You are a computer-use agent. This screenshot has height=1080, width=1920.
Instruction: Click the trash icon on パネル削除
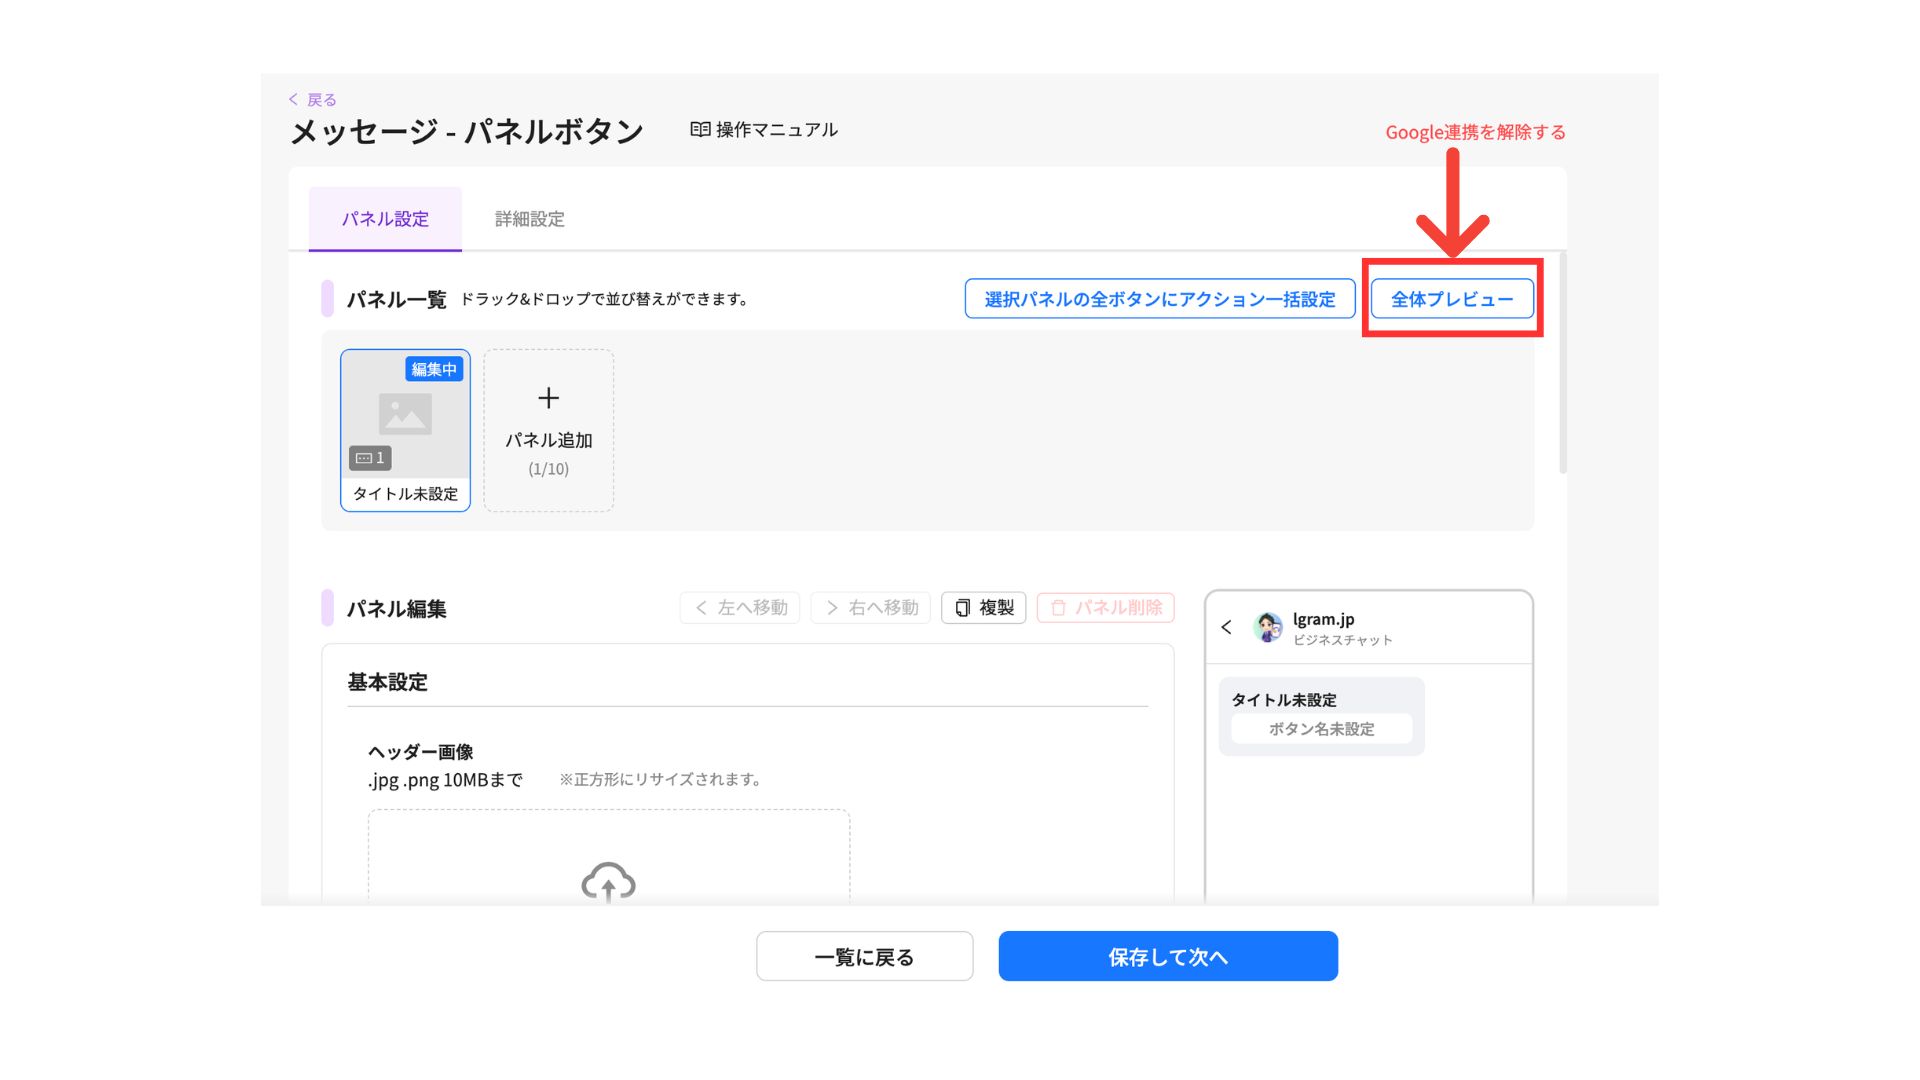click(x=1058, y=608)
